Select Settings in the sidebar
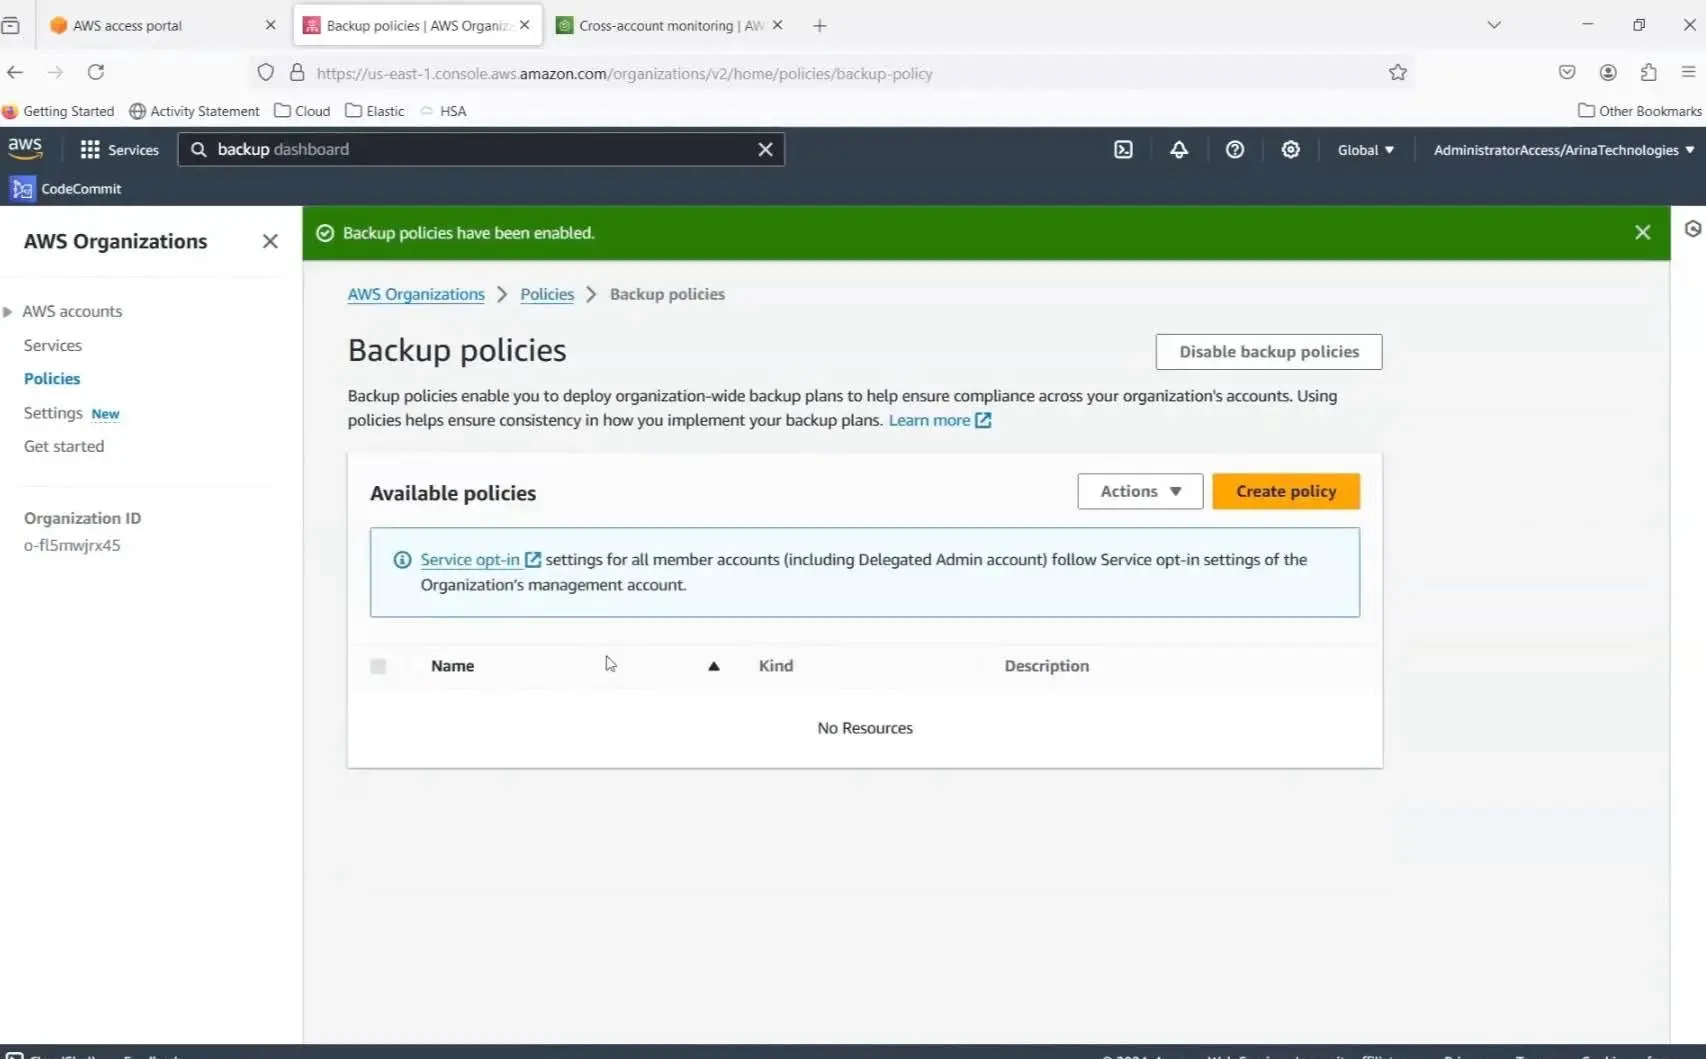This screenshot has height=1059, width=1706. [x=53, y=413]
